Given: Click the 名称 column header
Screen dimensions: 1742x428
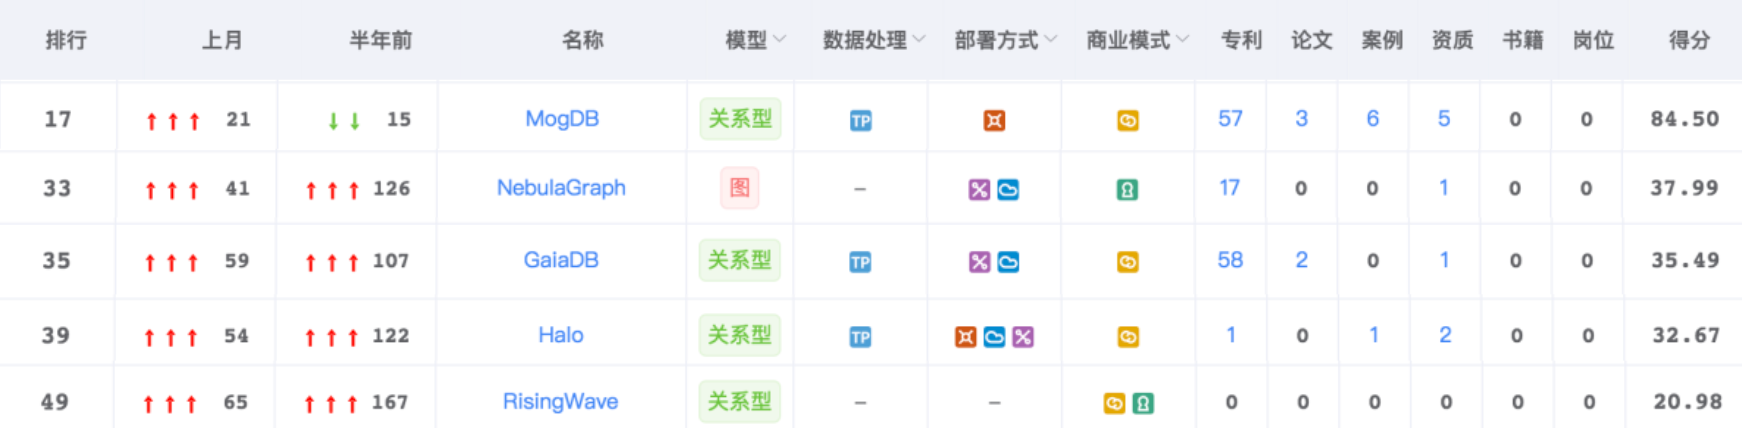Looking at the screenshot, I should click(x=582, y=40).
